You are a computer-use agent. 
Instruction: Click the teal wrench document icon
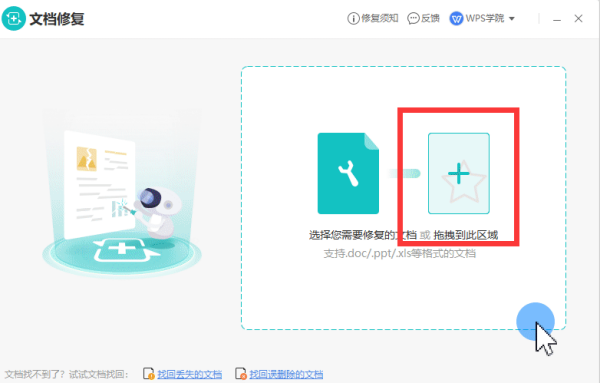(348, 173)
